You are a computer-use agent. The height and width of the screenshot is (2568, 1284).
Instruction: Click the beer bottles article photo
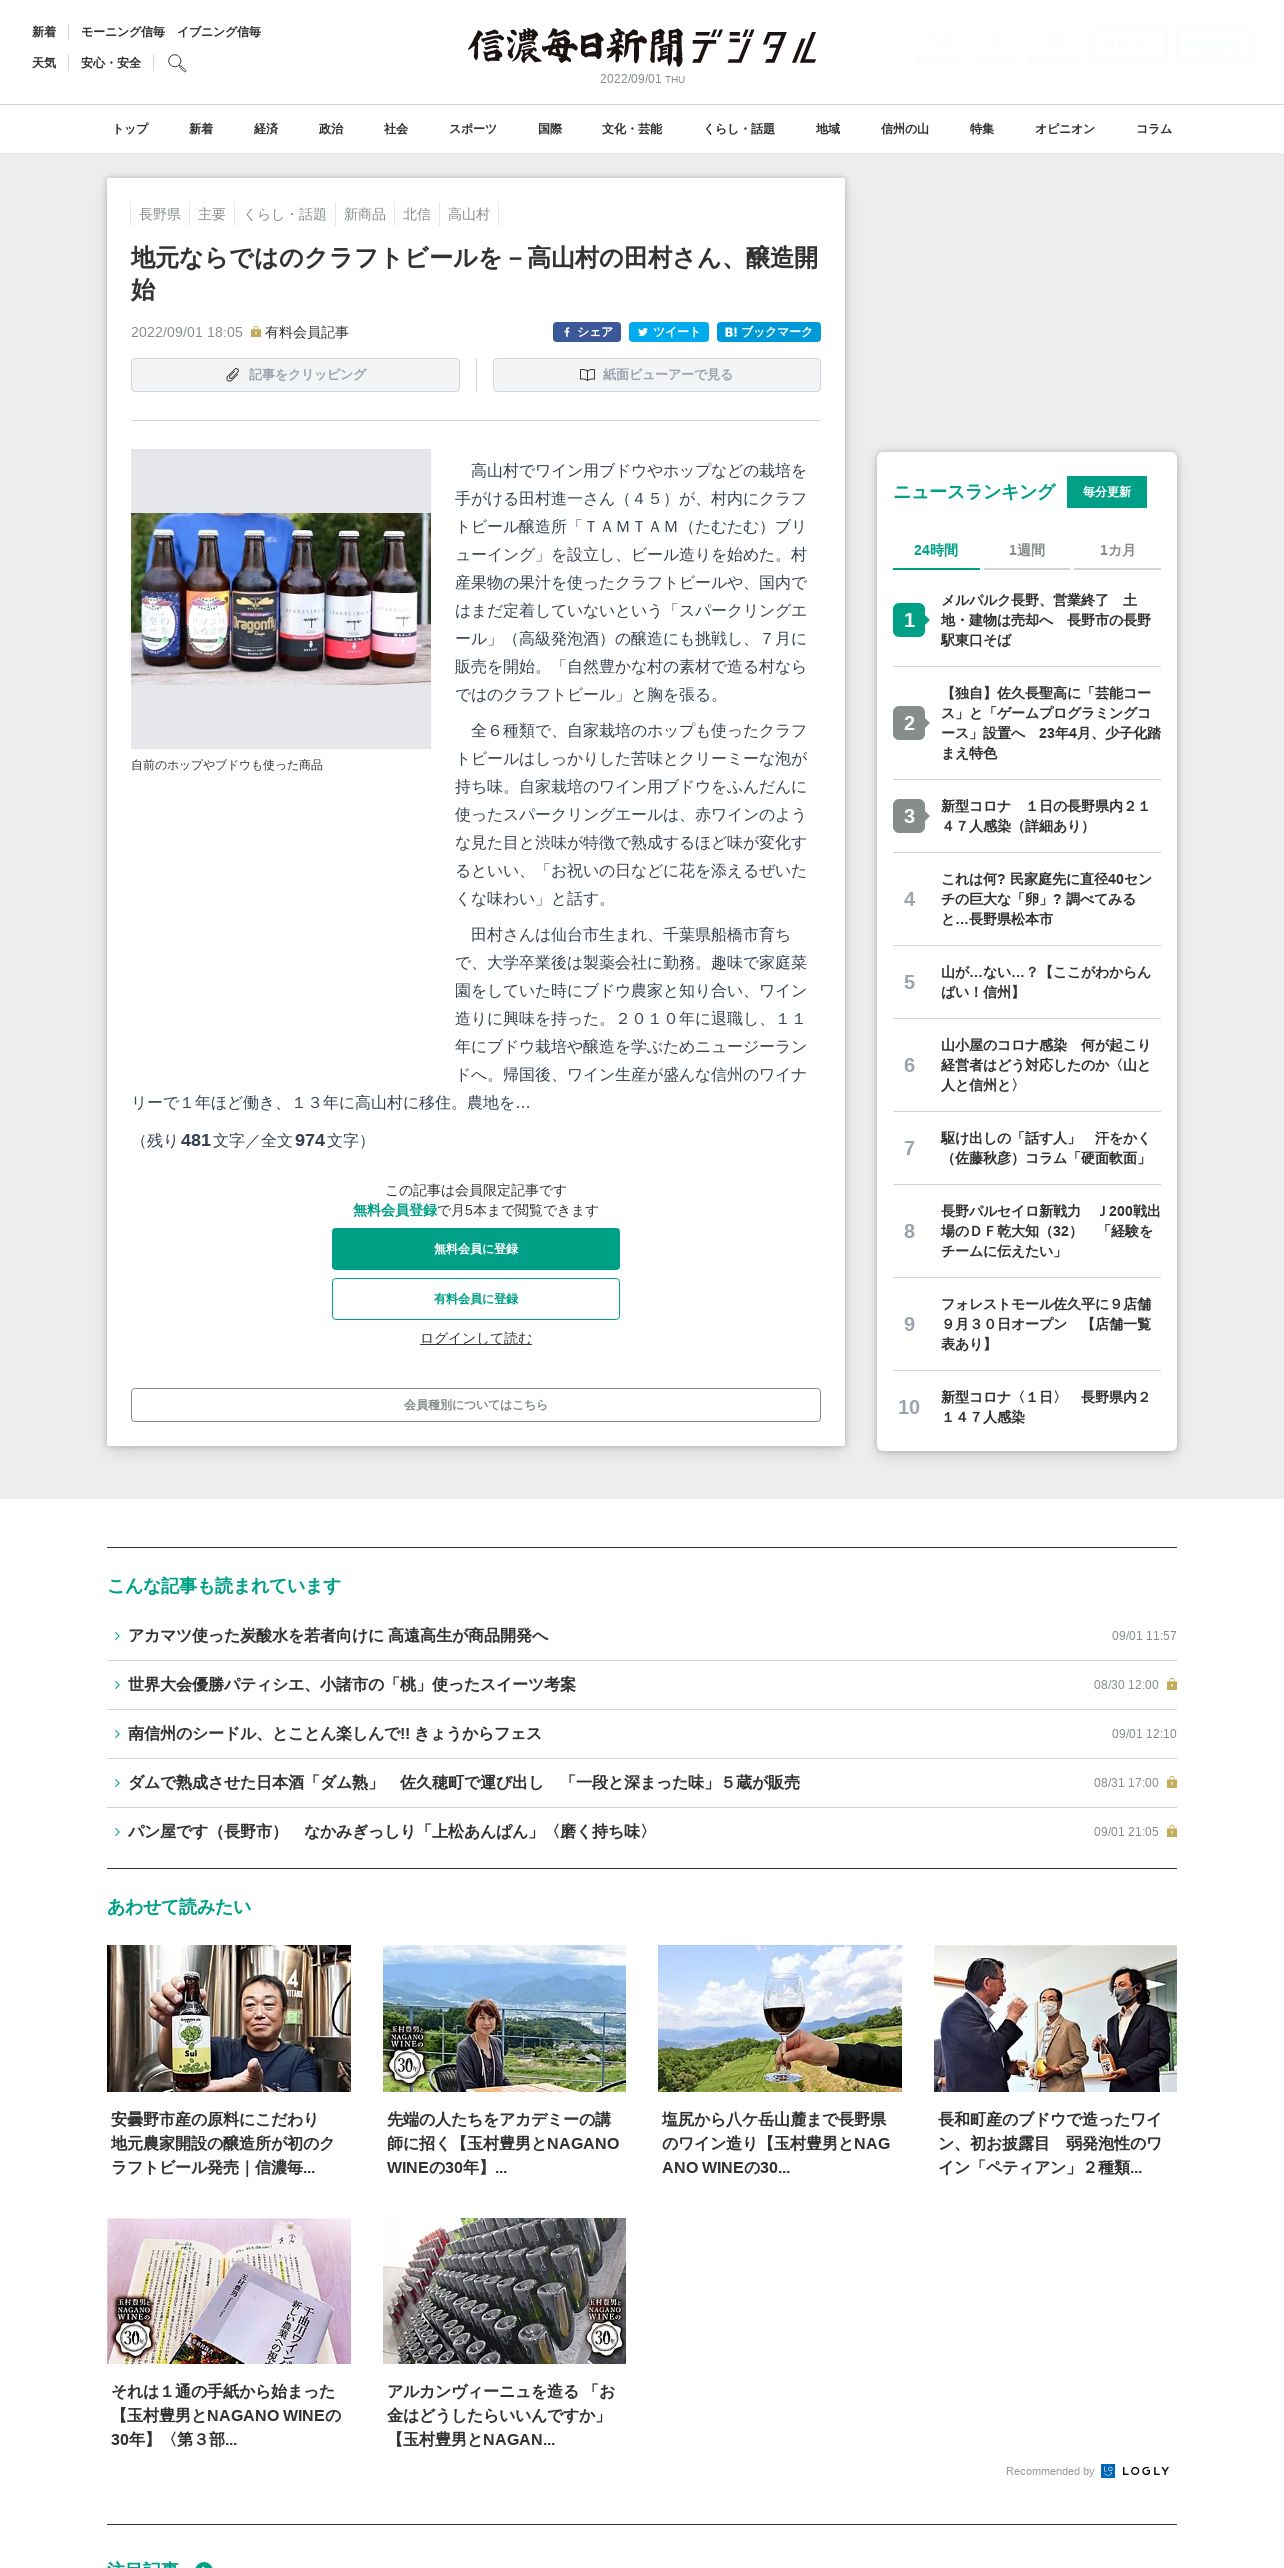click(x=281, y=598)
